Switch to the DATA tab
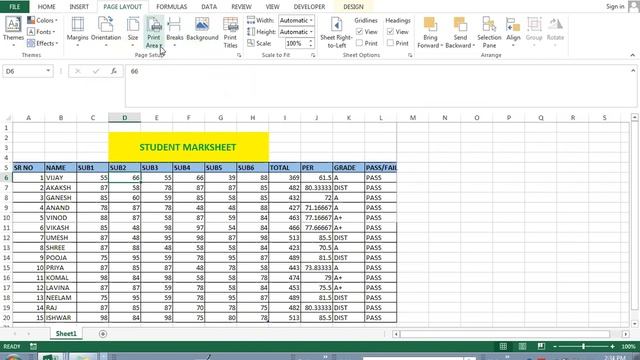The width and height of the screenshot is (640, 360). pyautogui.click(x=209, y=7)
